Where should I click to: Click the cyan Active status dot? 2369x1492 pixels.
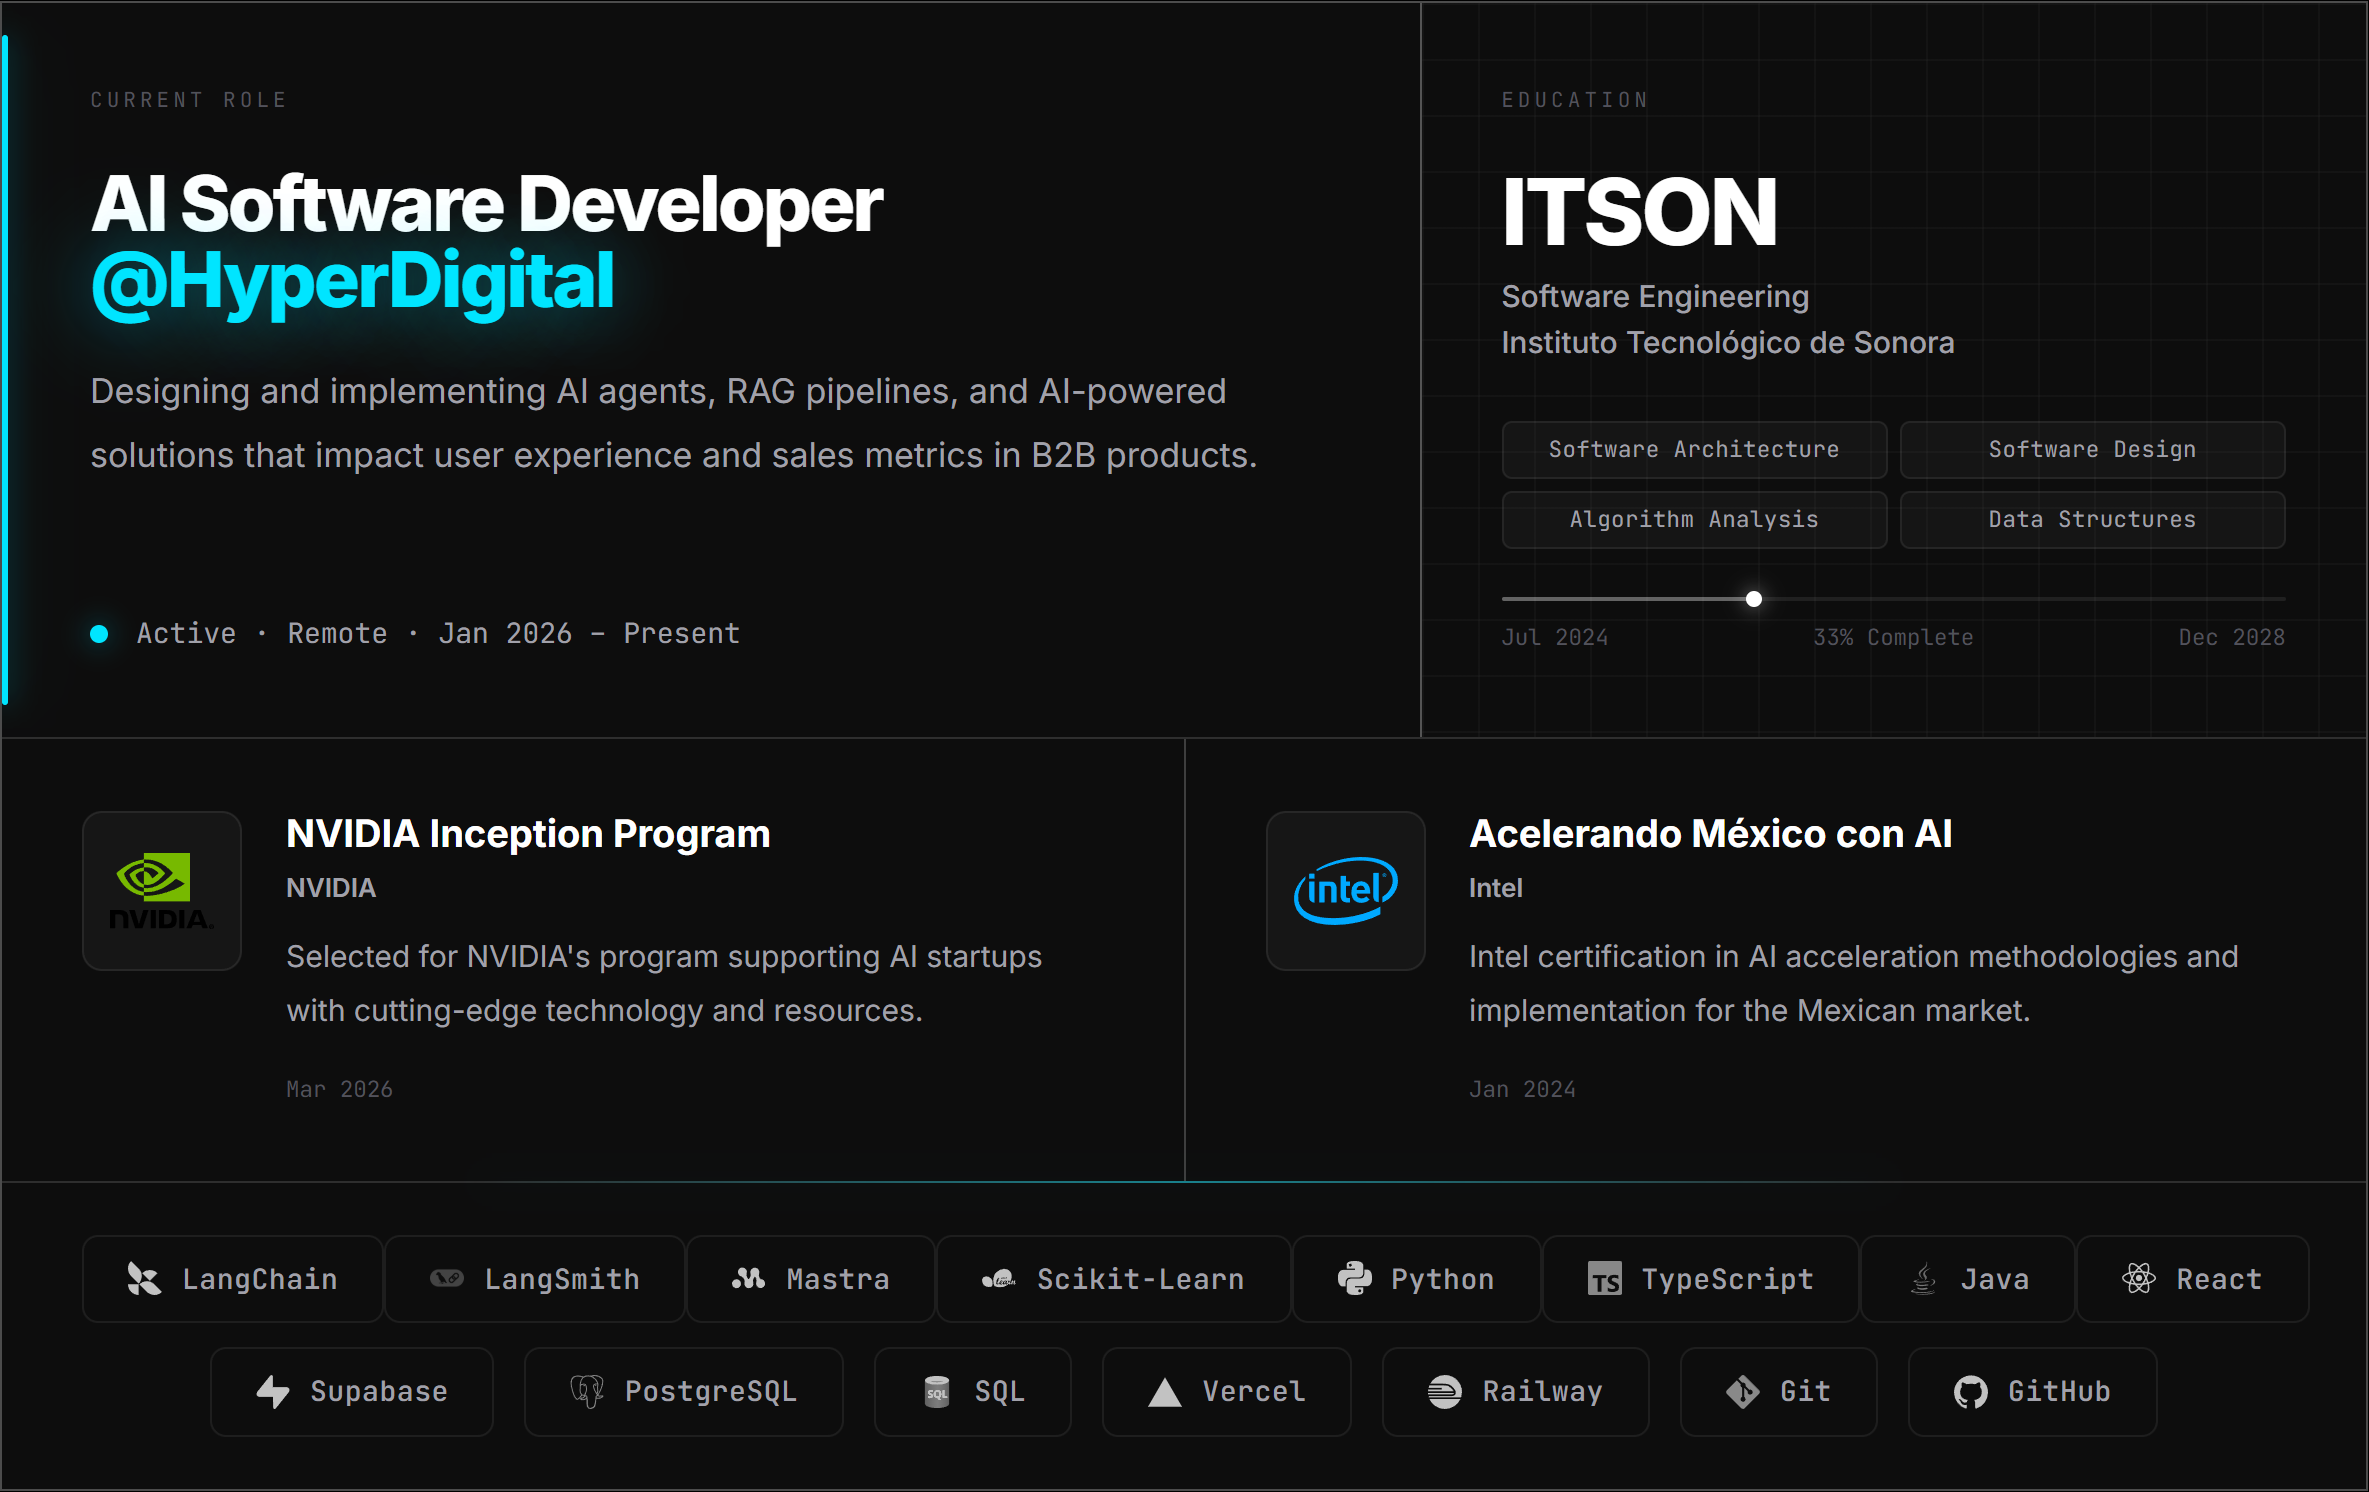coord(99,634)
